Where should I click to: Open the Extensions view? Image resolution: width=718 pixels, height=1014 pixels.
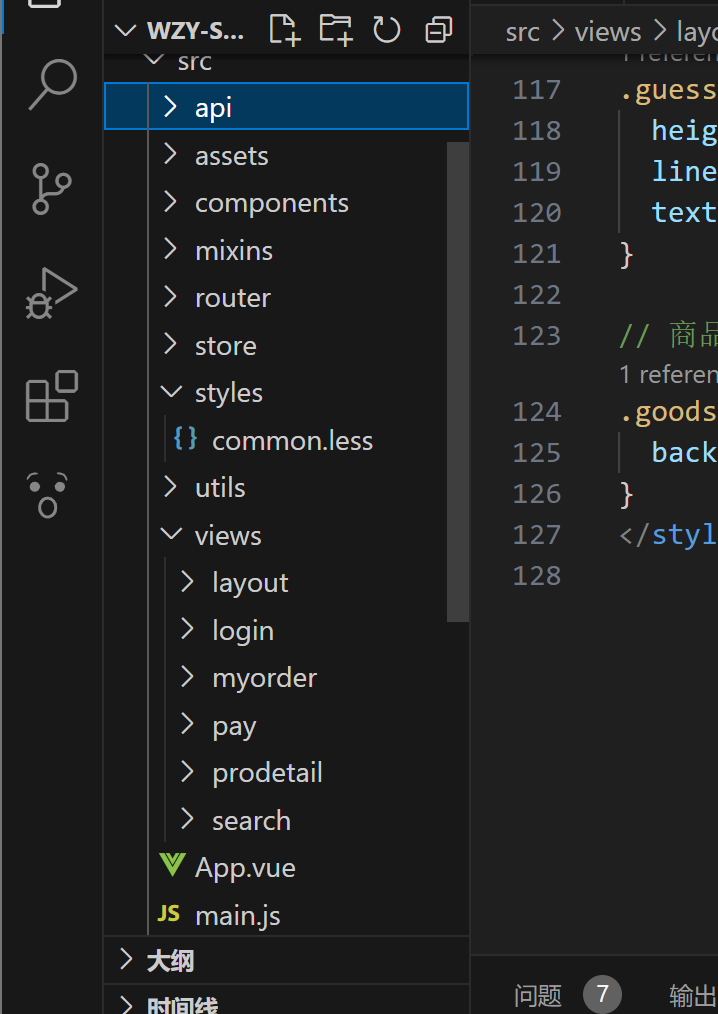51,396
